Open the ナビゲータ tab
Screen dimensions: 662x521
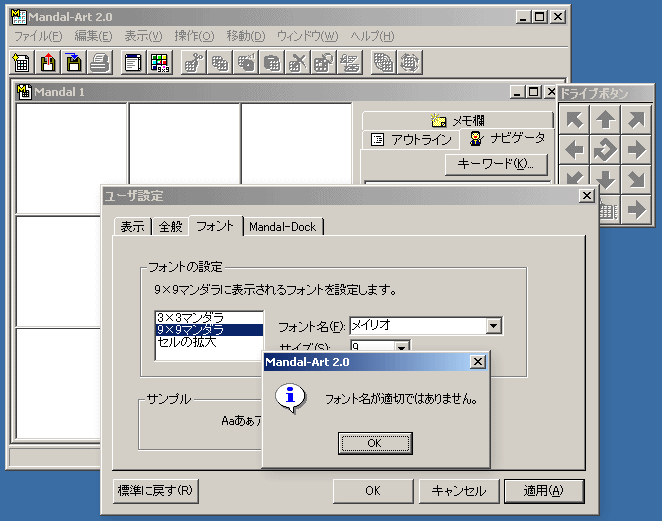[507, 138]
